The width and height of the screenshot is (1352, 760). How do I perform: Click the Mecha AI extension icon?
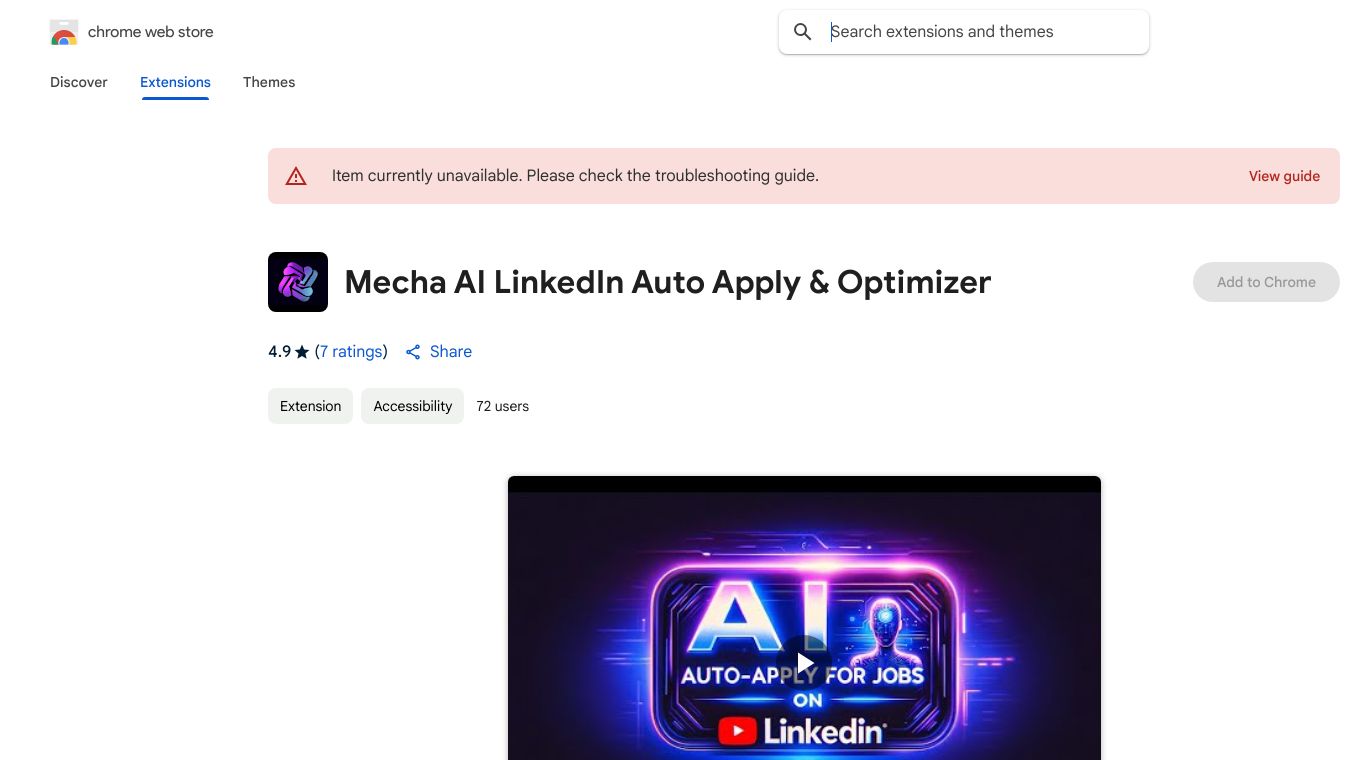[x=298, y=282]
